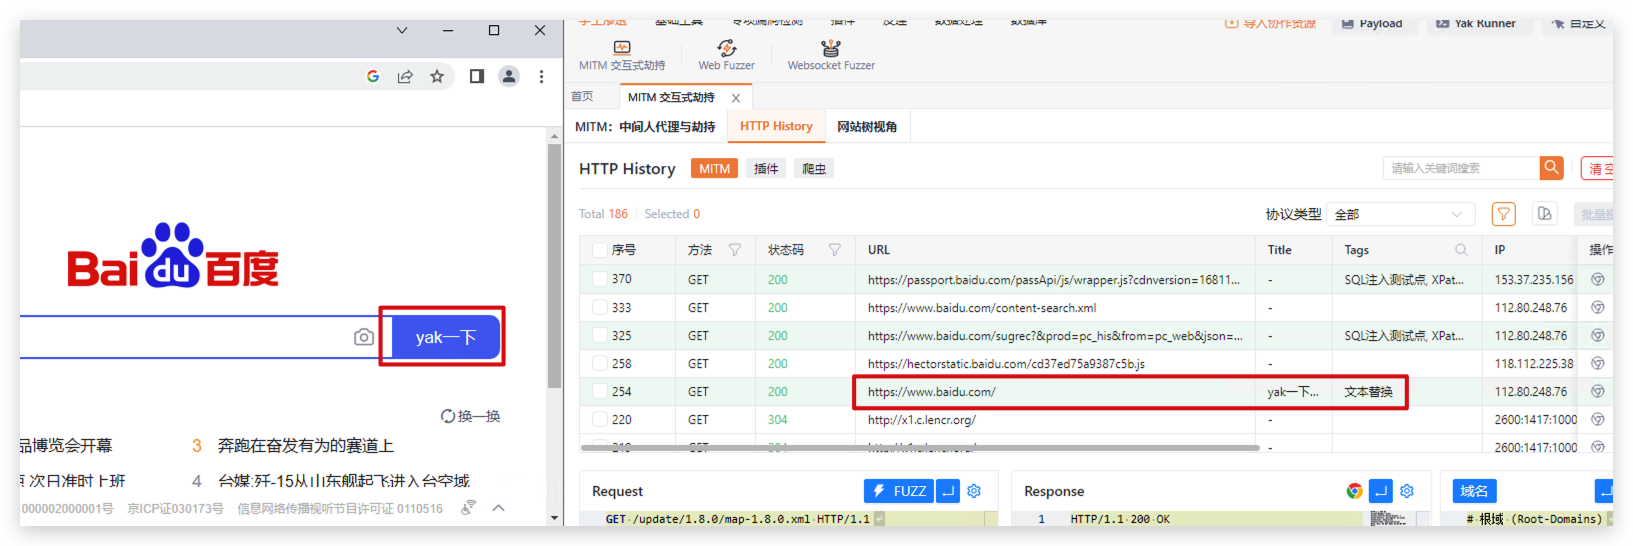Click the Request panel settings gear
This screenshot has width=1633, height=546.
tap(974, 491)
